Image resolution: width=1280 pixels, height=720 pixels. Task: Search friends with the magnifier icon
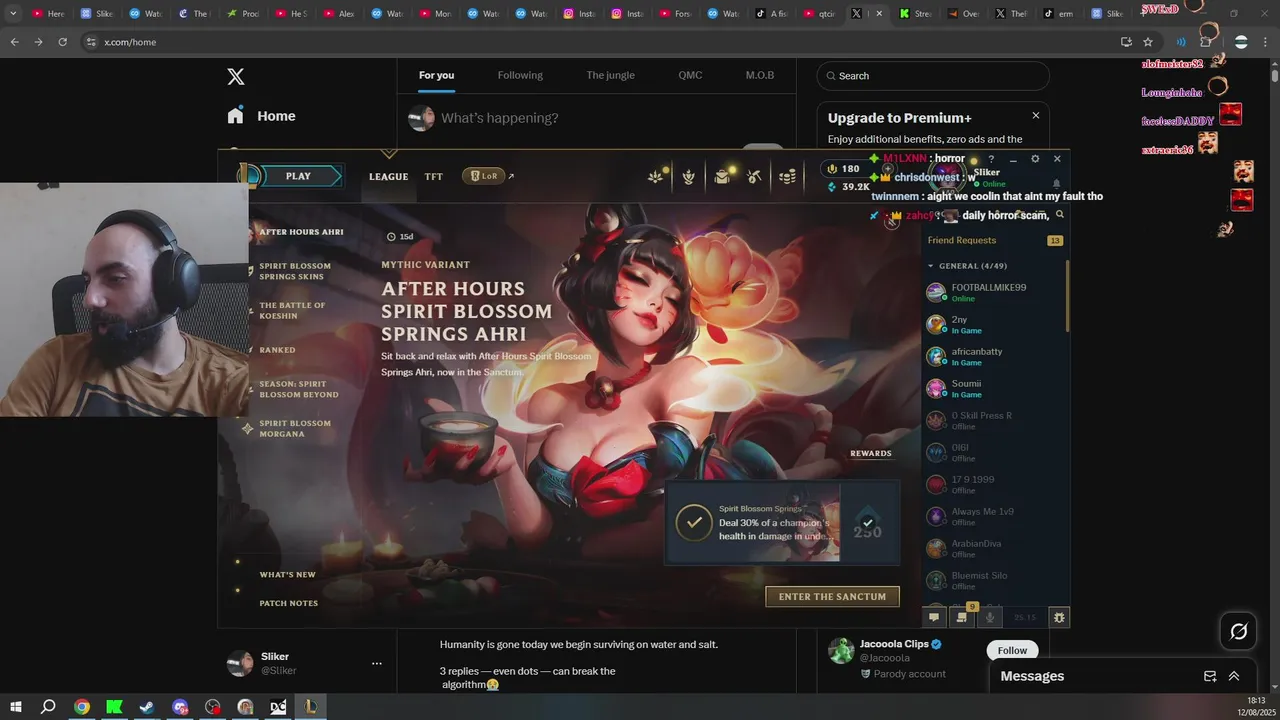[x=1060, y=215]
